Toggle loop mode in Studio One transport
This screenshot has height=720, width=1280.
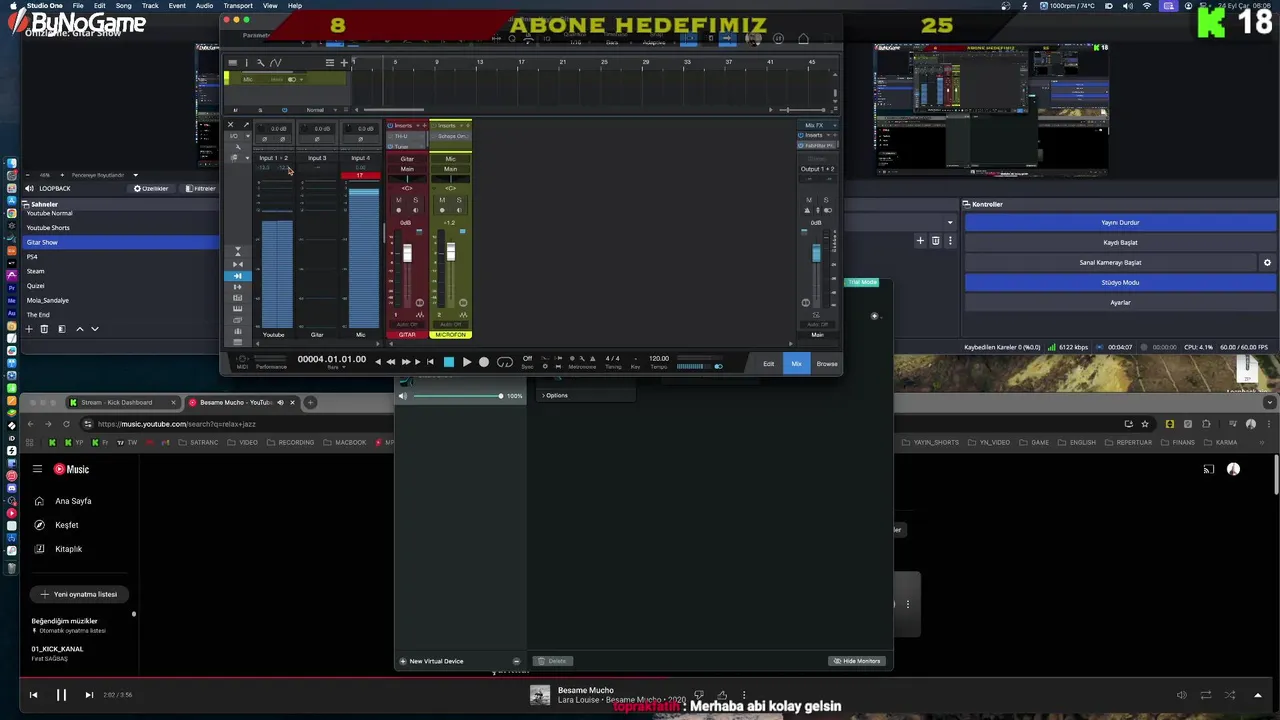pos(505,362)
